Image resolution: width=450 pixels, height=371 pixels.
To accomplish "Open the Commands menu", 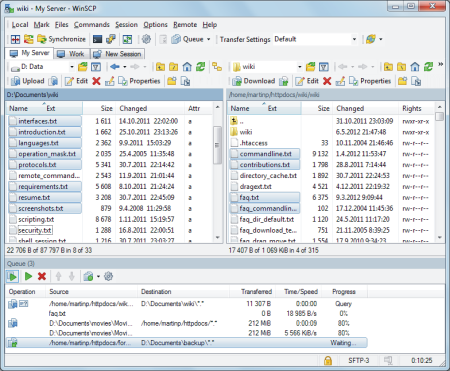I will [92, 25].
